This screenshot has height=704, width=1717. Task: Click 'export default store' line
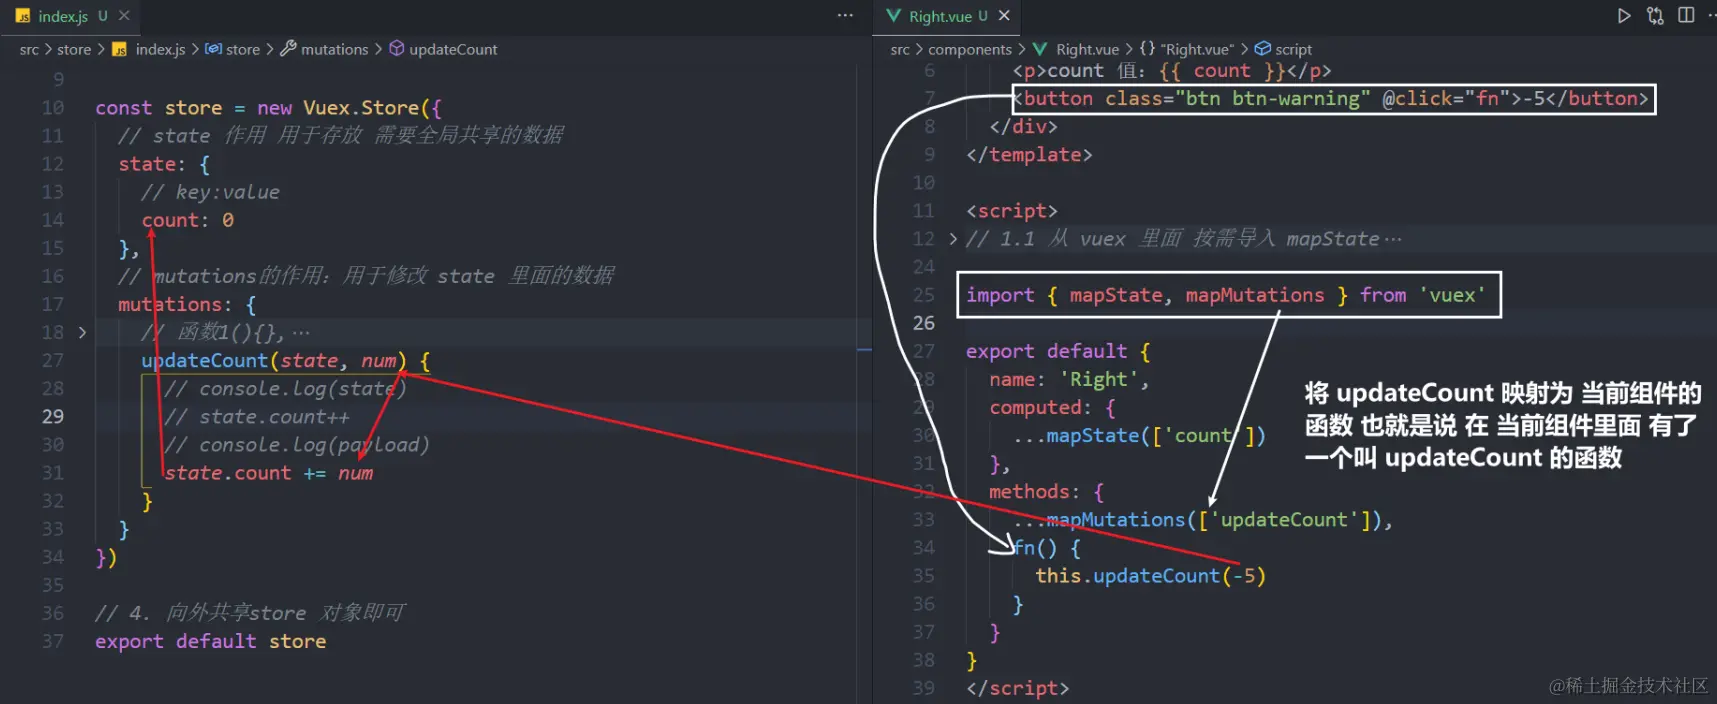(211, 641)
